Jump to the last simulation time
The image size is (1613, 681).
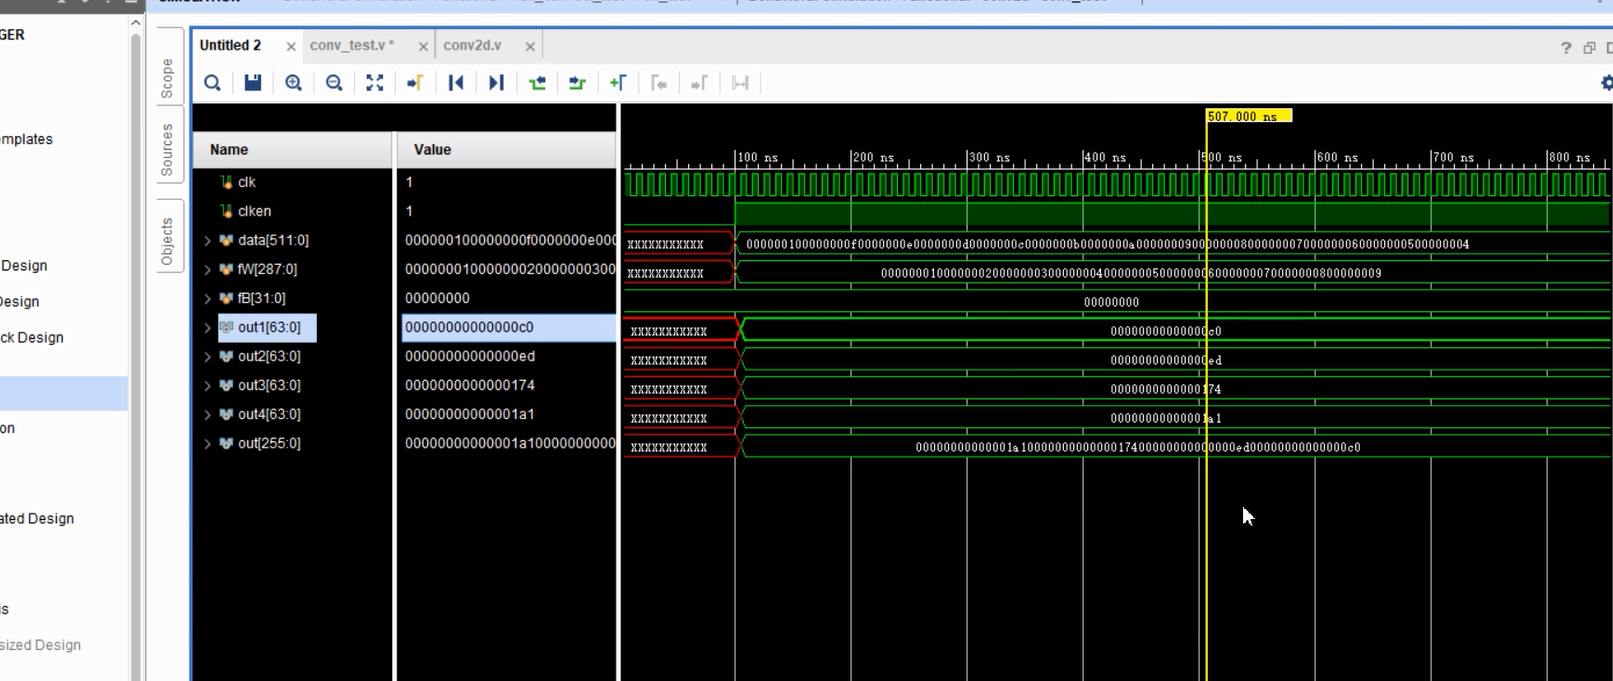tap(496, 83)
